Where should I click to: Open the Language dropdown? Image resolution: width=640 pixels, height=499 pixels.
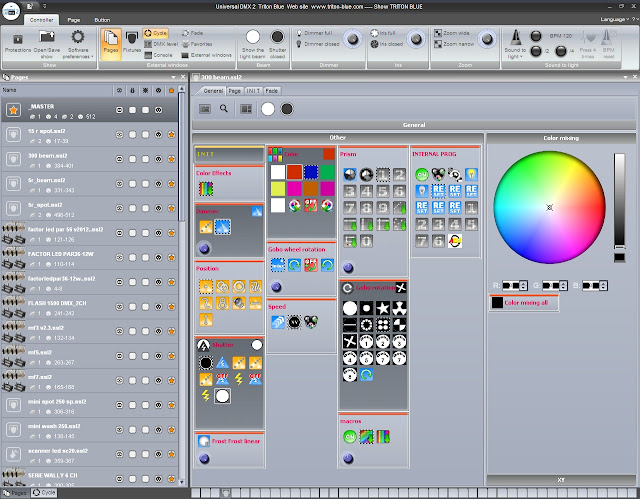(610, 18)
